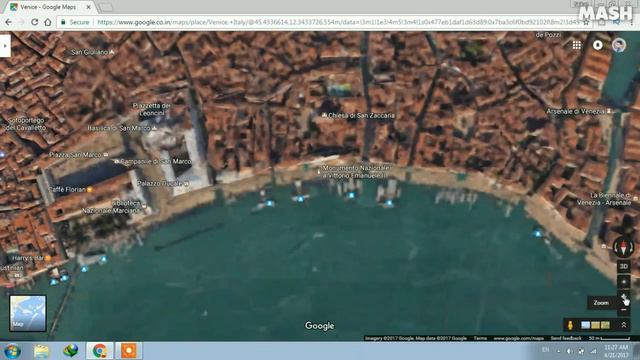This screenshot has width=640, height=360.
Task: Close the Venice - Google Maps tab
Action: pos(89,7)
